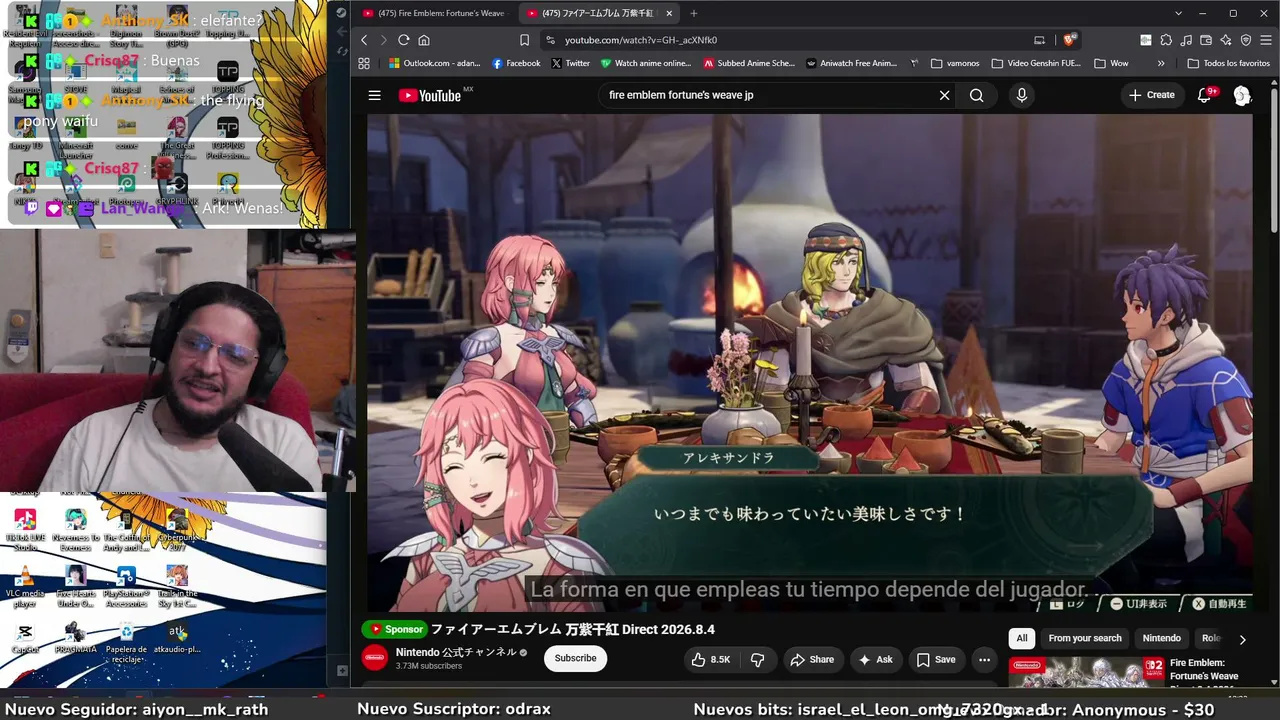The image size is (1280, 720).
Task: Open the media control music-note icon
Action: (x=1186, y=40)
